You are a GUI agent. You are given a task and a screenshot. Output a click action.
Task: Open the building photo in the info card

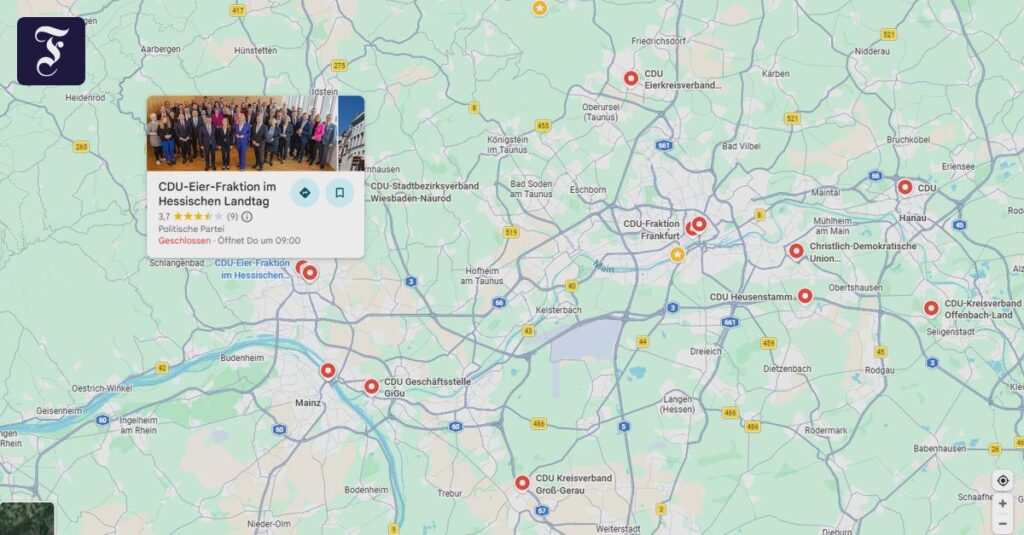coord(351,133)
